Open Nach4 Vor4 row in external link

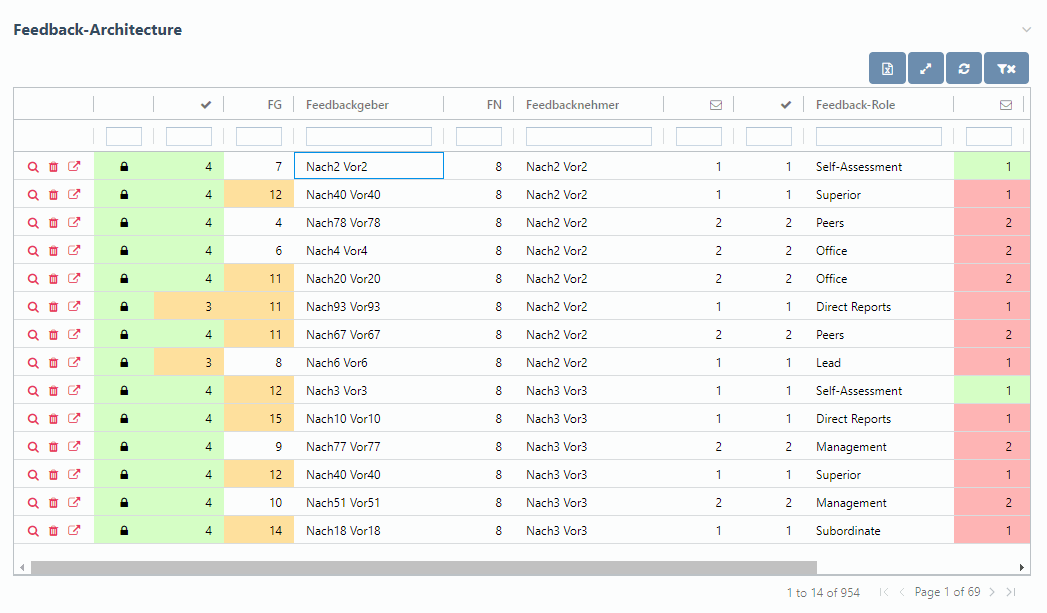coord(74,251)
